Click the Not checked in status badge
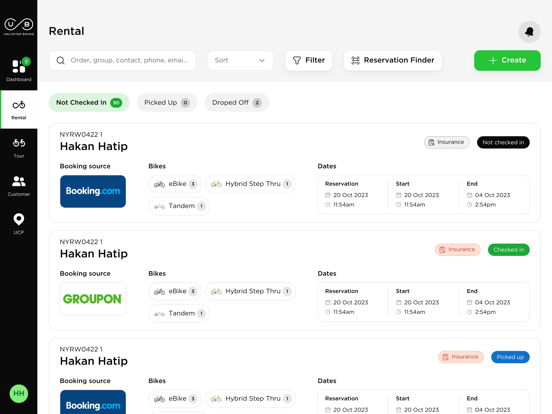Screen dimensions: 552x414 [503, 142]
